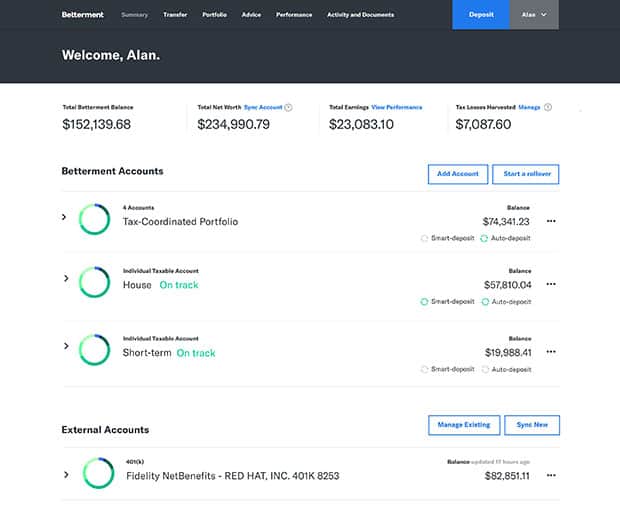Screen dimensions: 620x532
Task: Open the Total Net Worth info icon
Action: click(x=289, y=107)
